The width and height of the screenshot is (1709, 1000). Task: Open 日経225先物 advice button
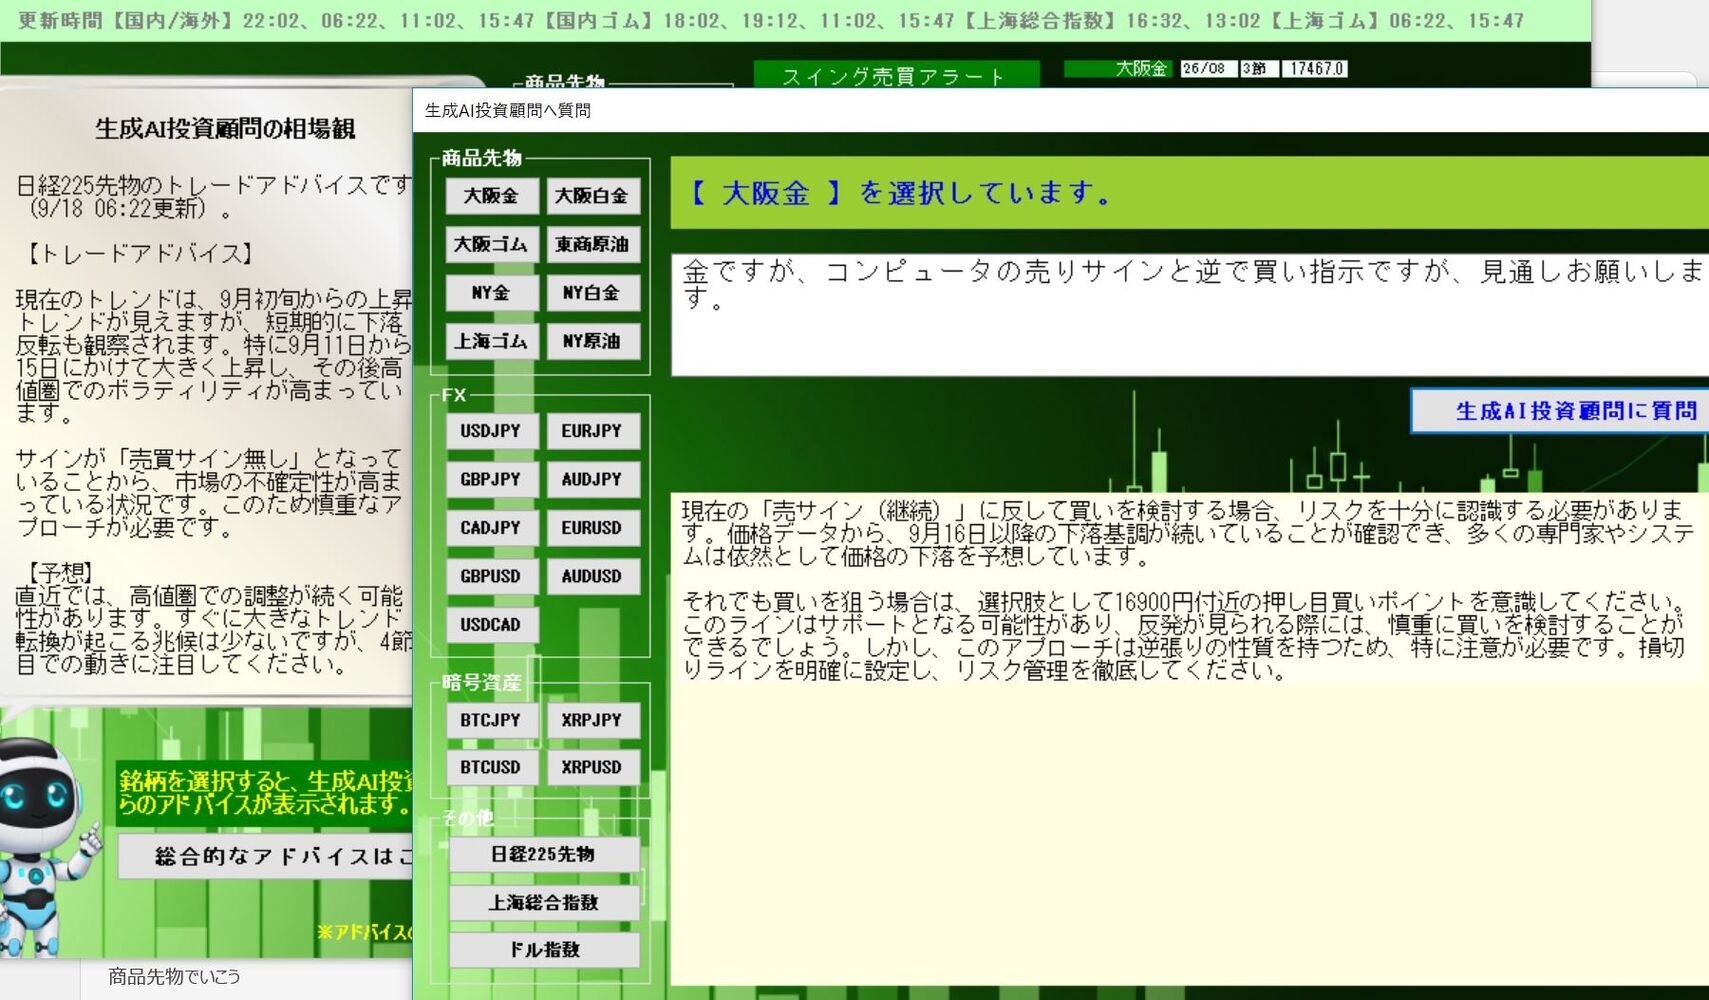coord(544,854)
